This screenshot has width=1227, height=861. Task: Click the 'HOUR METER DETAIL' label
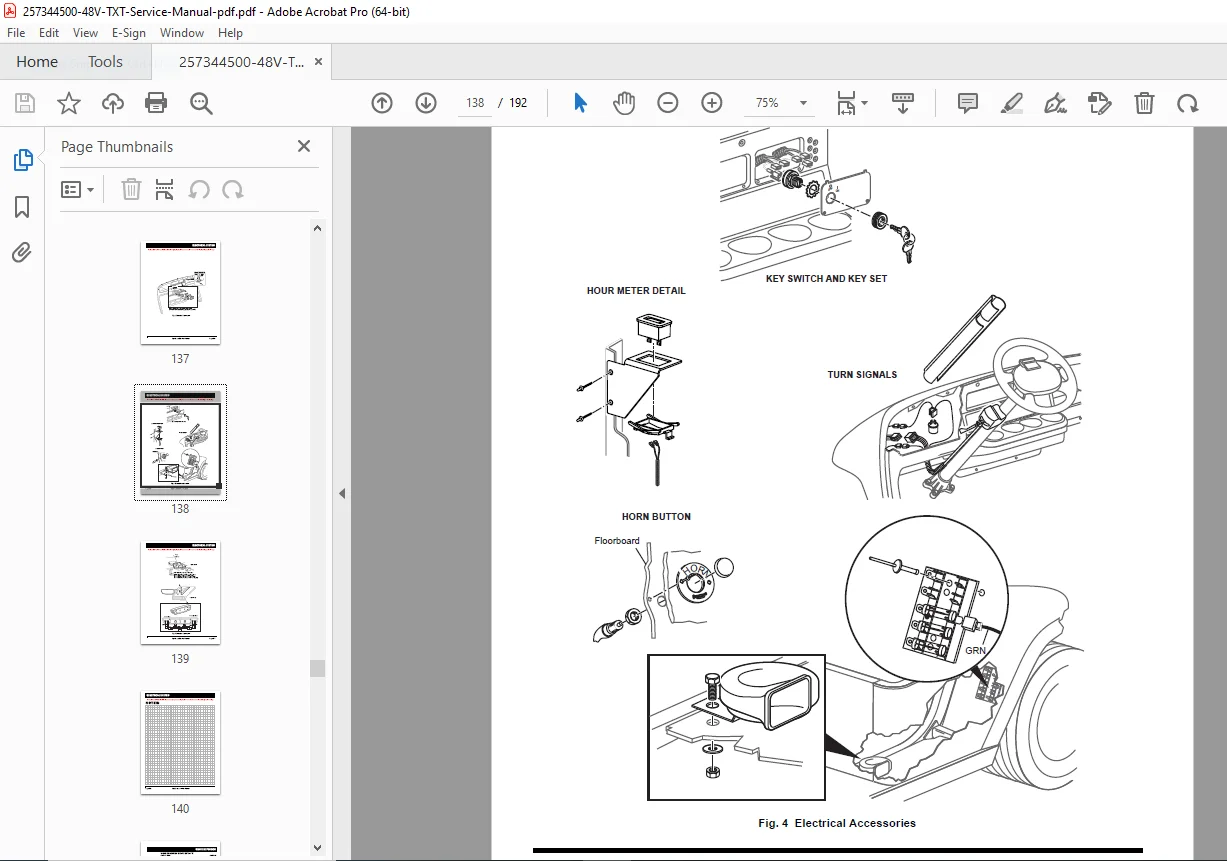point(636,291)
